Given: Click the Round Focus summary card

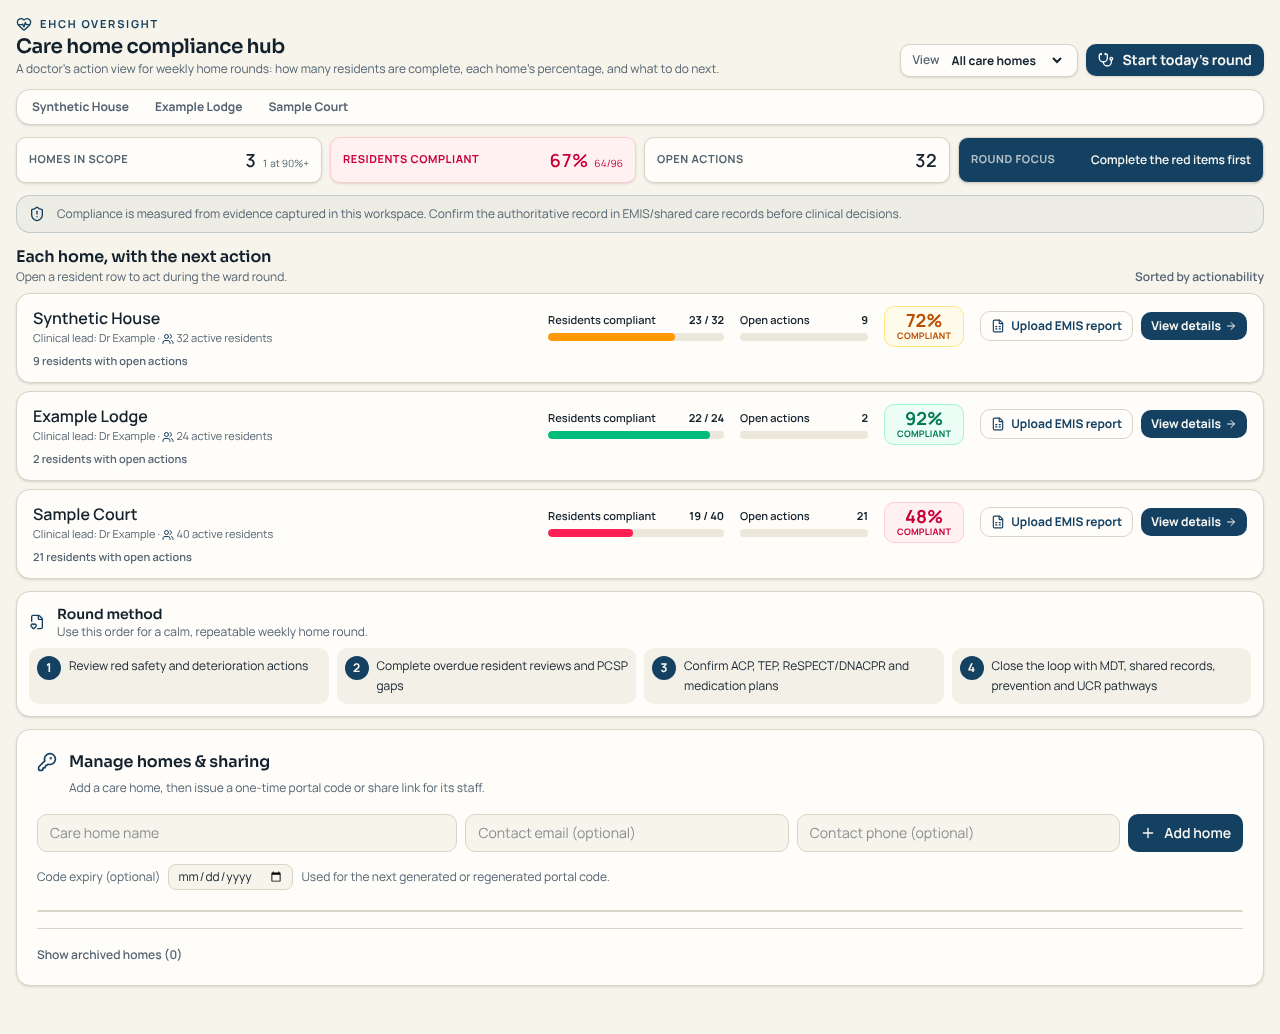Looking at the screenshot, I should [1111, 160].
